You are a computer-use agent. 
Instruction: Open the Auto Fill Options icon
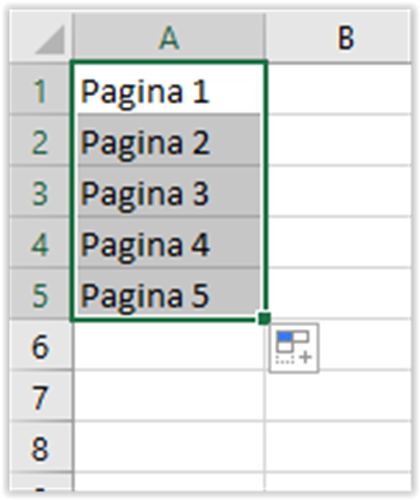(294, 348)
